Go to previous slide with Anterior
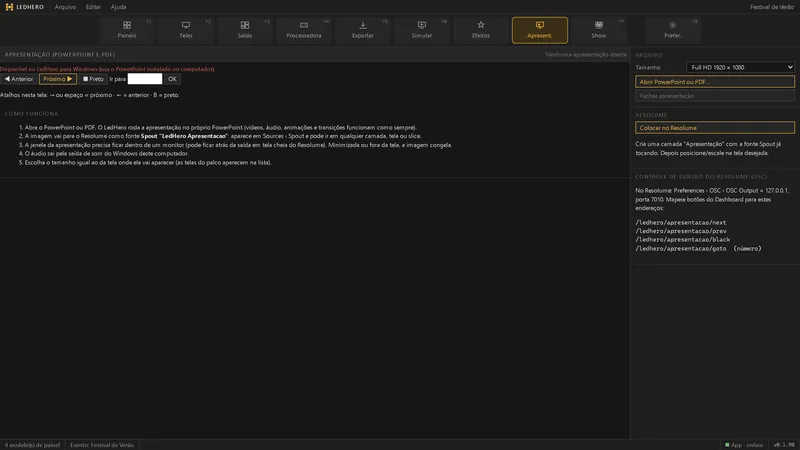The width and height of the screenshot is (800, 450). [19, 79]
